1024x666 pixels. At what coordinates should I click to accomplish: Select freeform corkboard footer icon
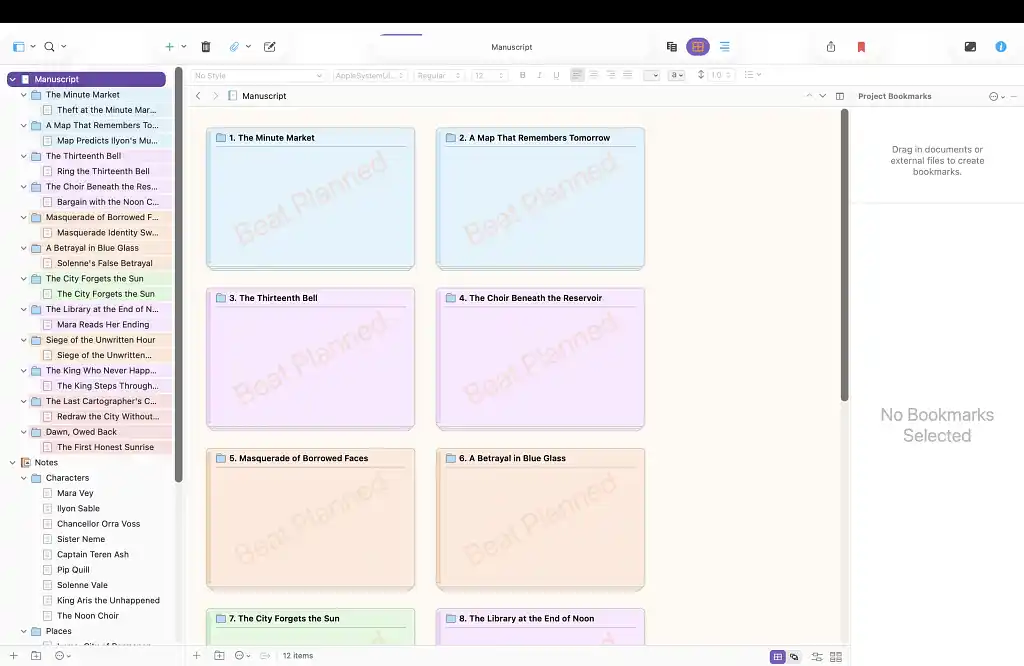click(x=794, y=657)
